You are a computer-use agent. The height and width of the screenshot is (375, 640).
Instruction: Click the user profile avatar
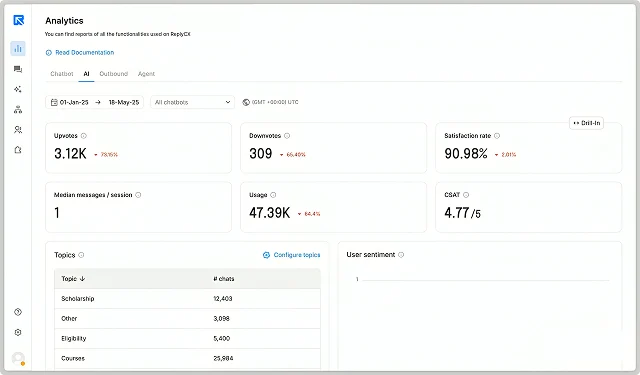(18, 358)
